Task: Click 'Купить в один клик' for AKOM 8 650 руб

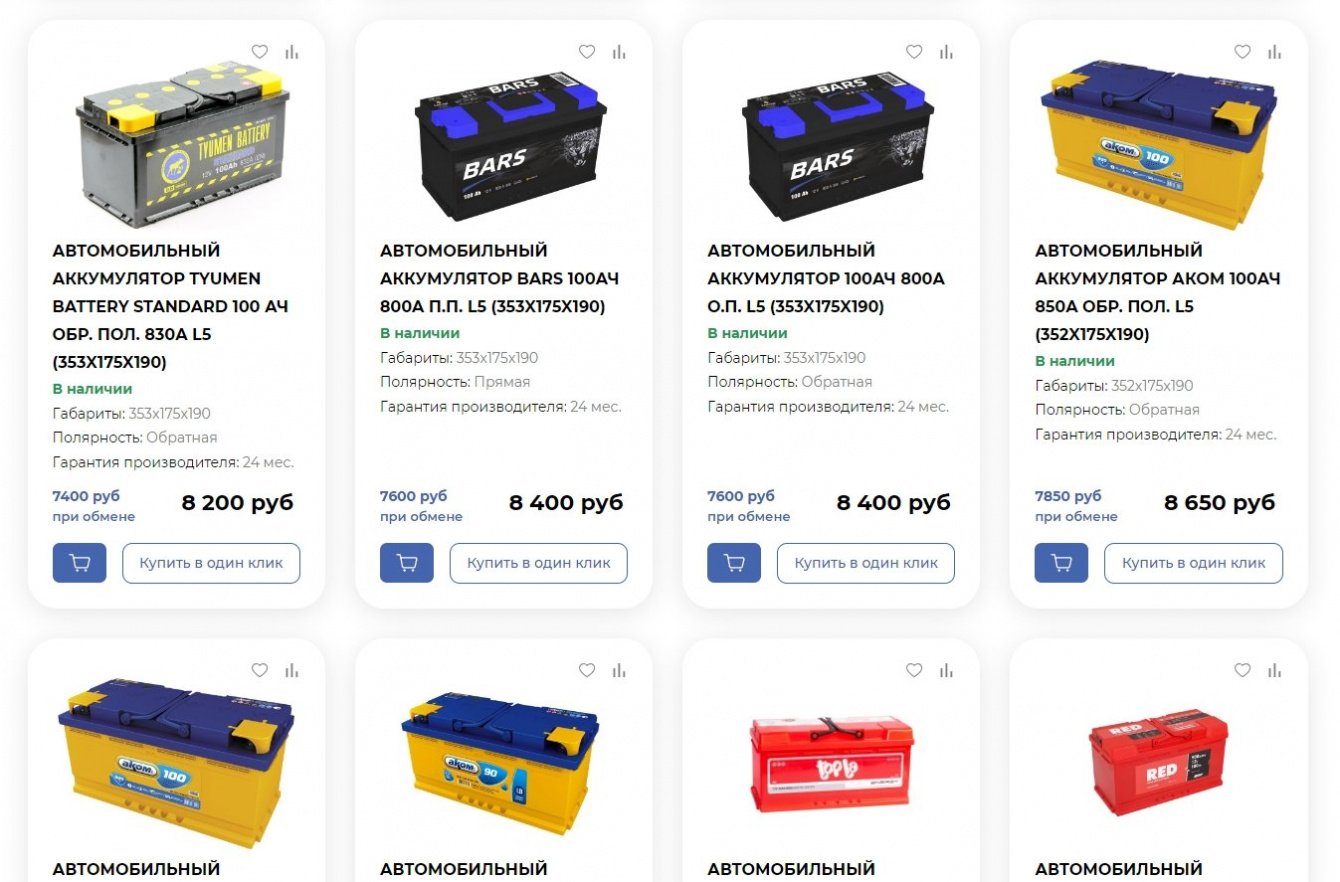Action: (x=1194, y=563)
